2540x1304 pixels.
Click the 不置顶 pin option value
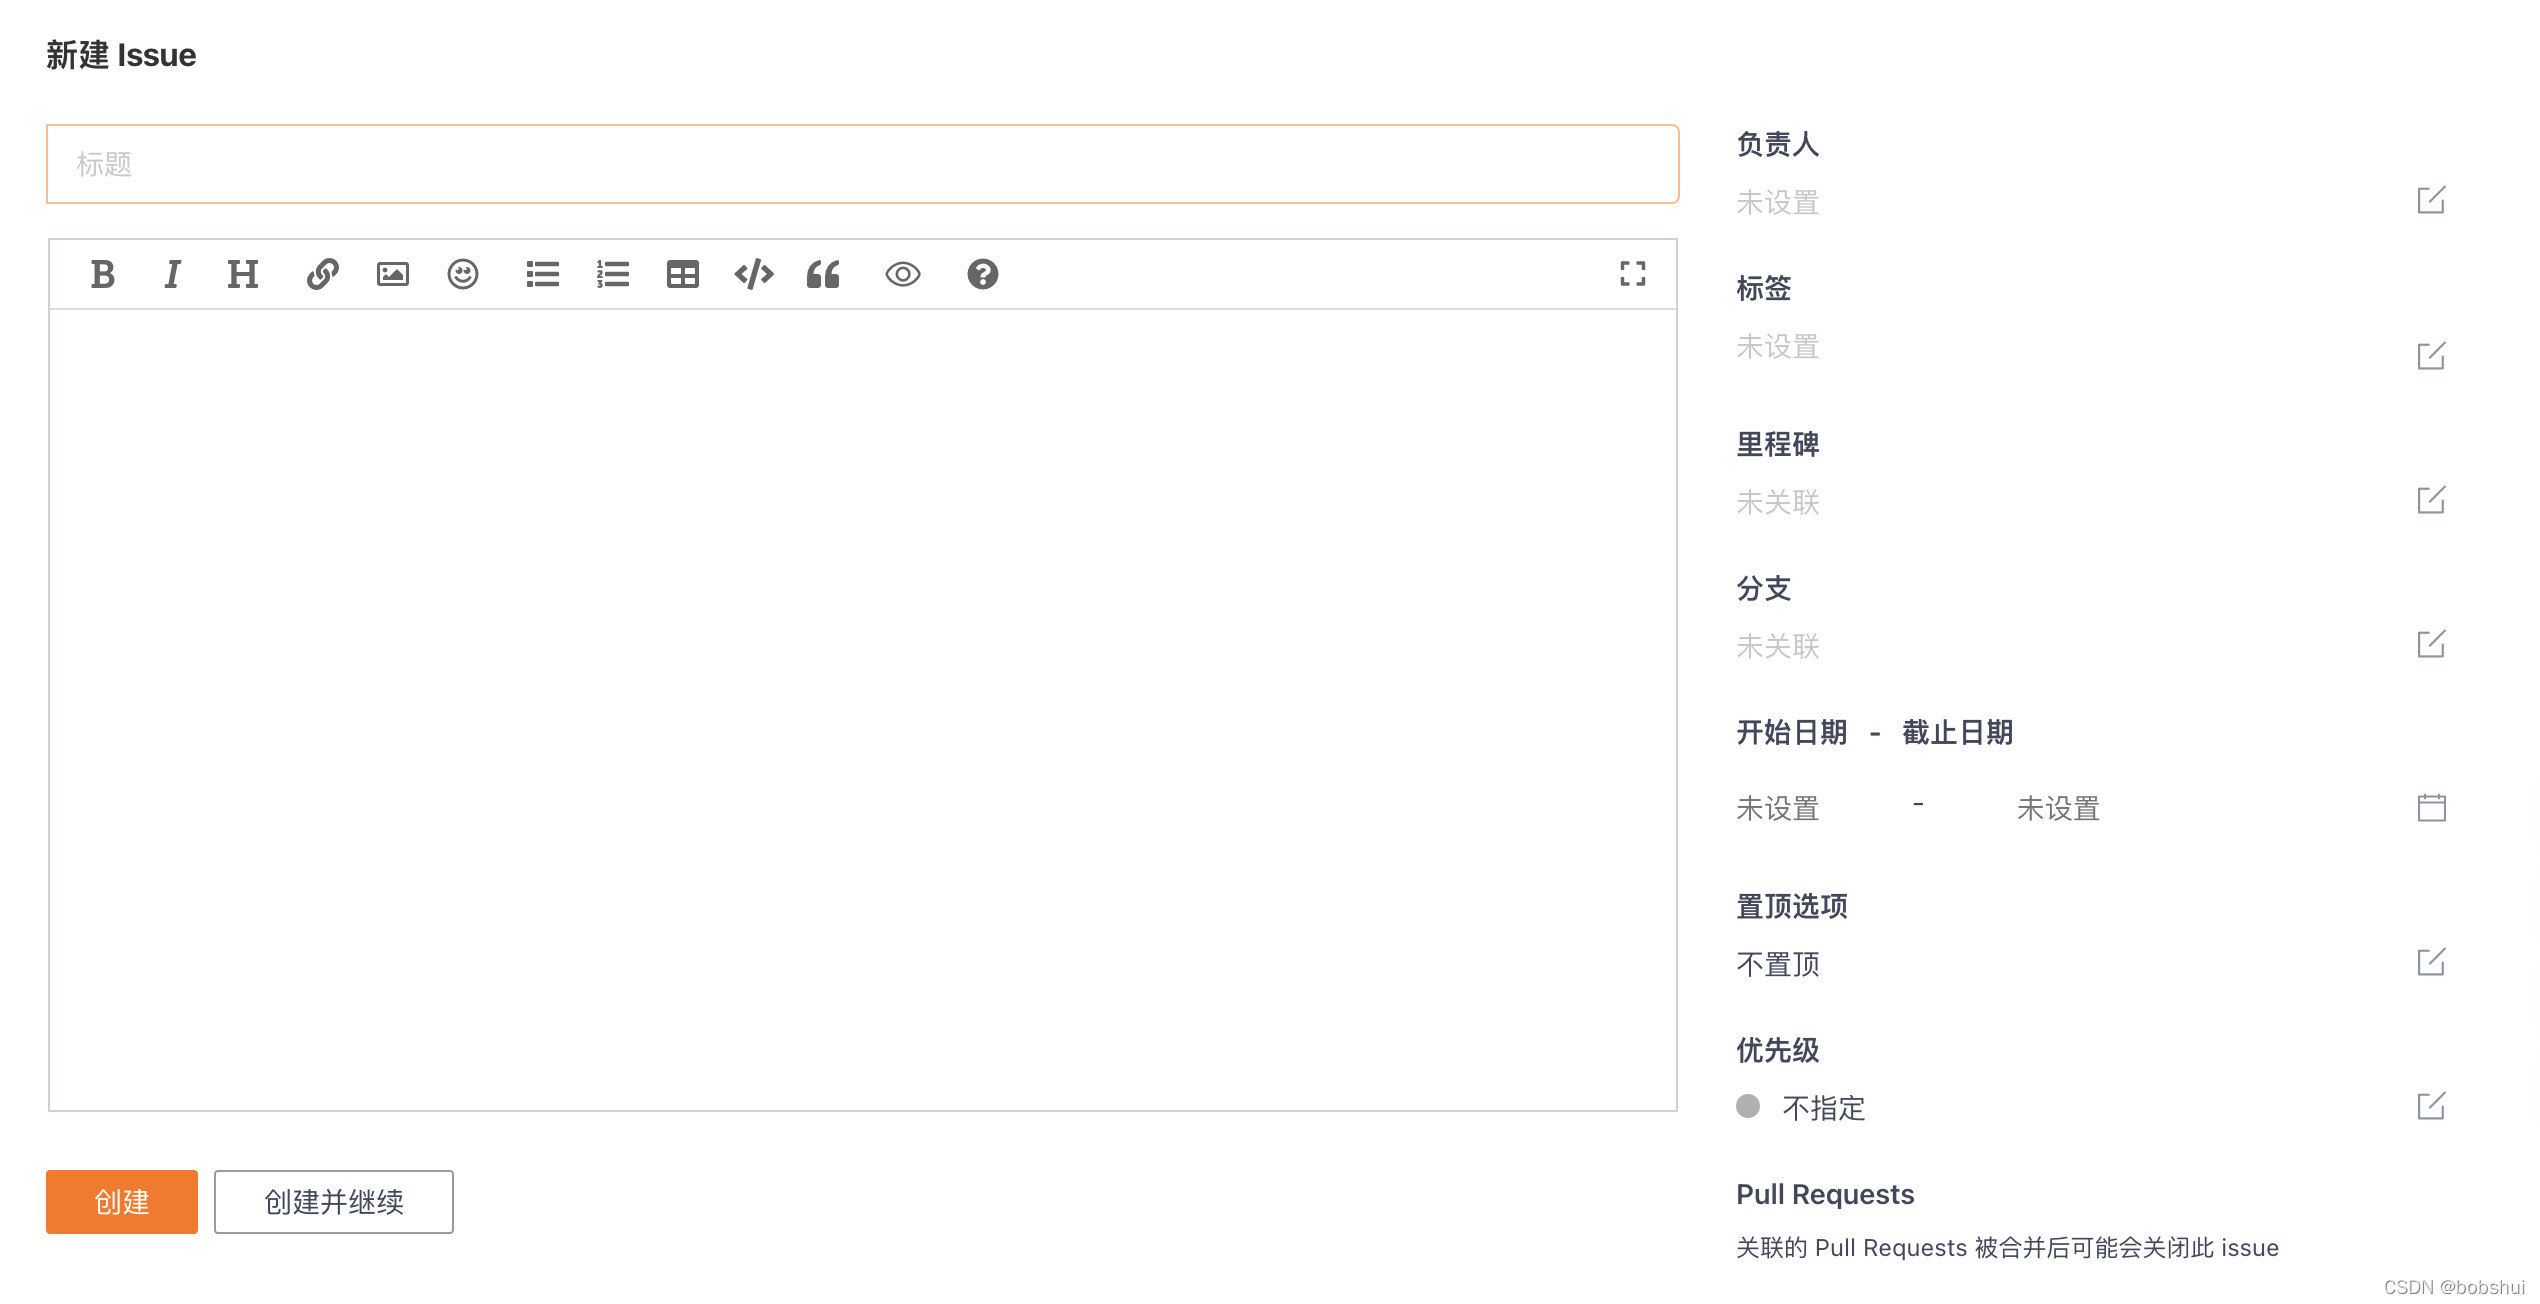tap(1777, 964)
